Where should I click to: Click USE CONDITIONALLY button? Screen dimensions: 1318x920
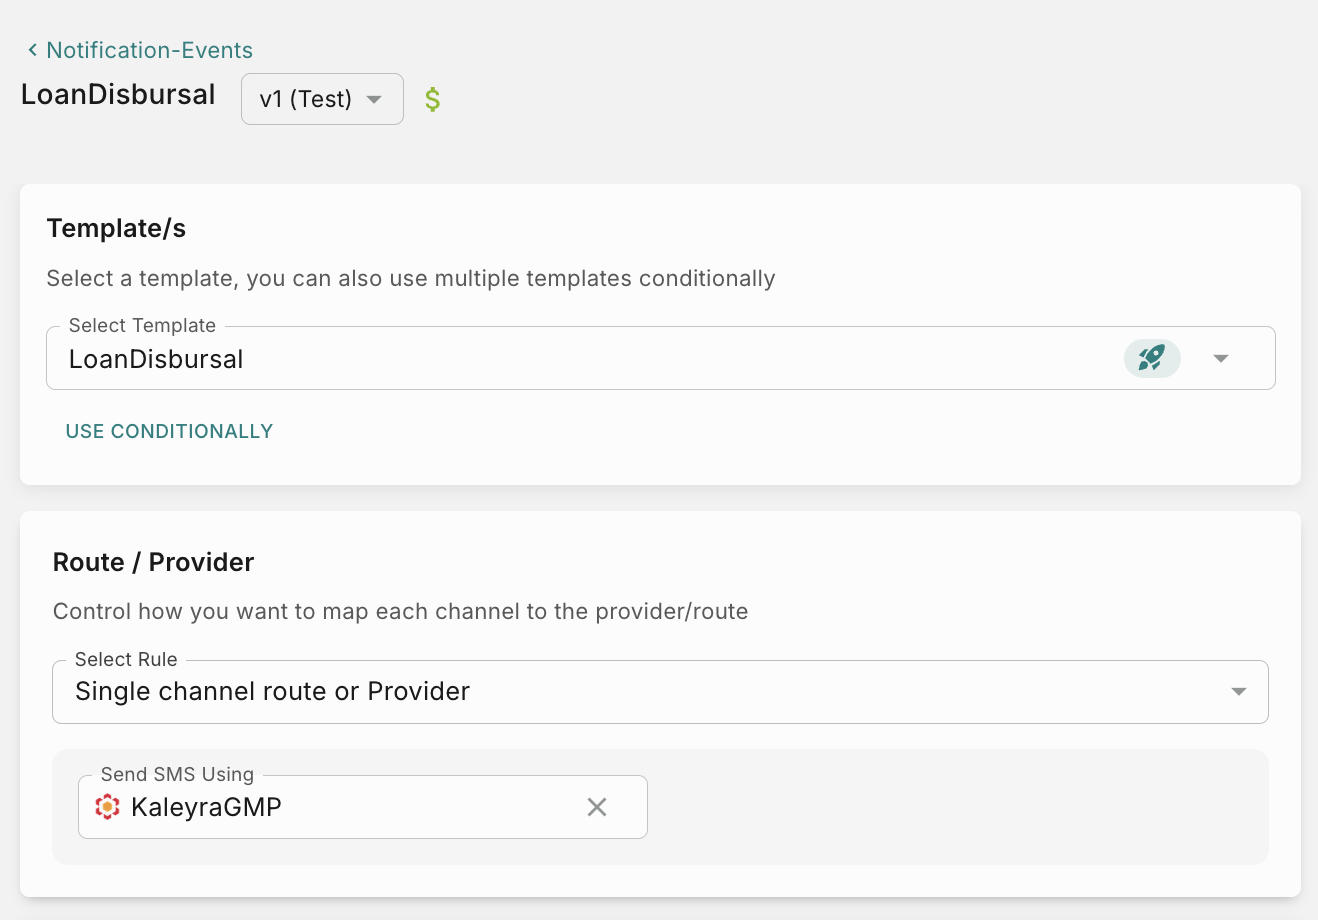pos(169,431)
